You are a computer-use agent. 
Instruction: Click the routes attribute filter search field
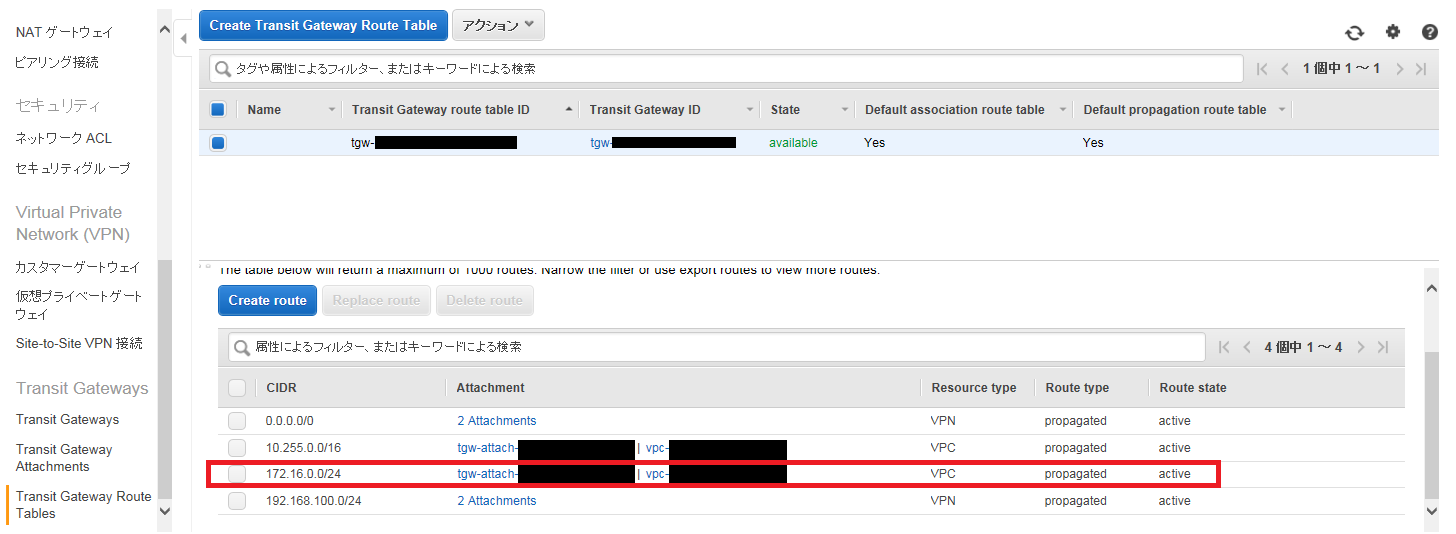(x=716, y=347)
